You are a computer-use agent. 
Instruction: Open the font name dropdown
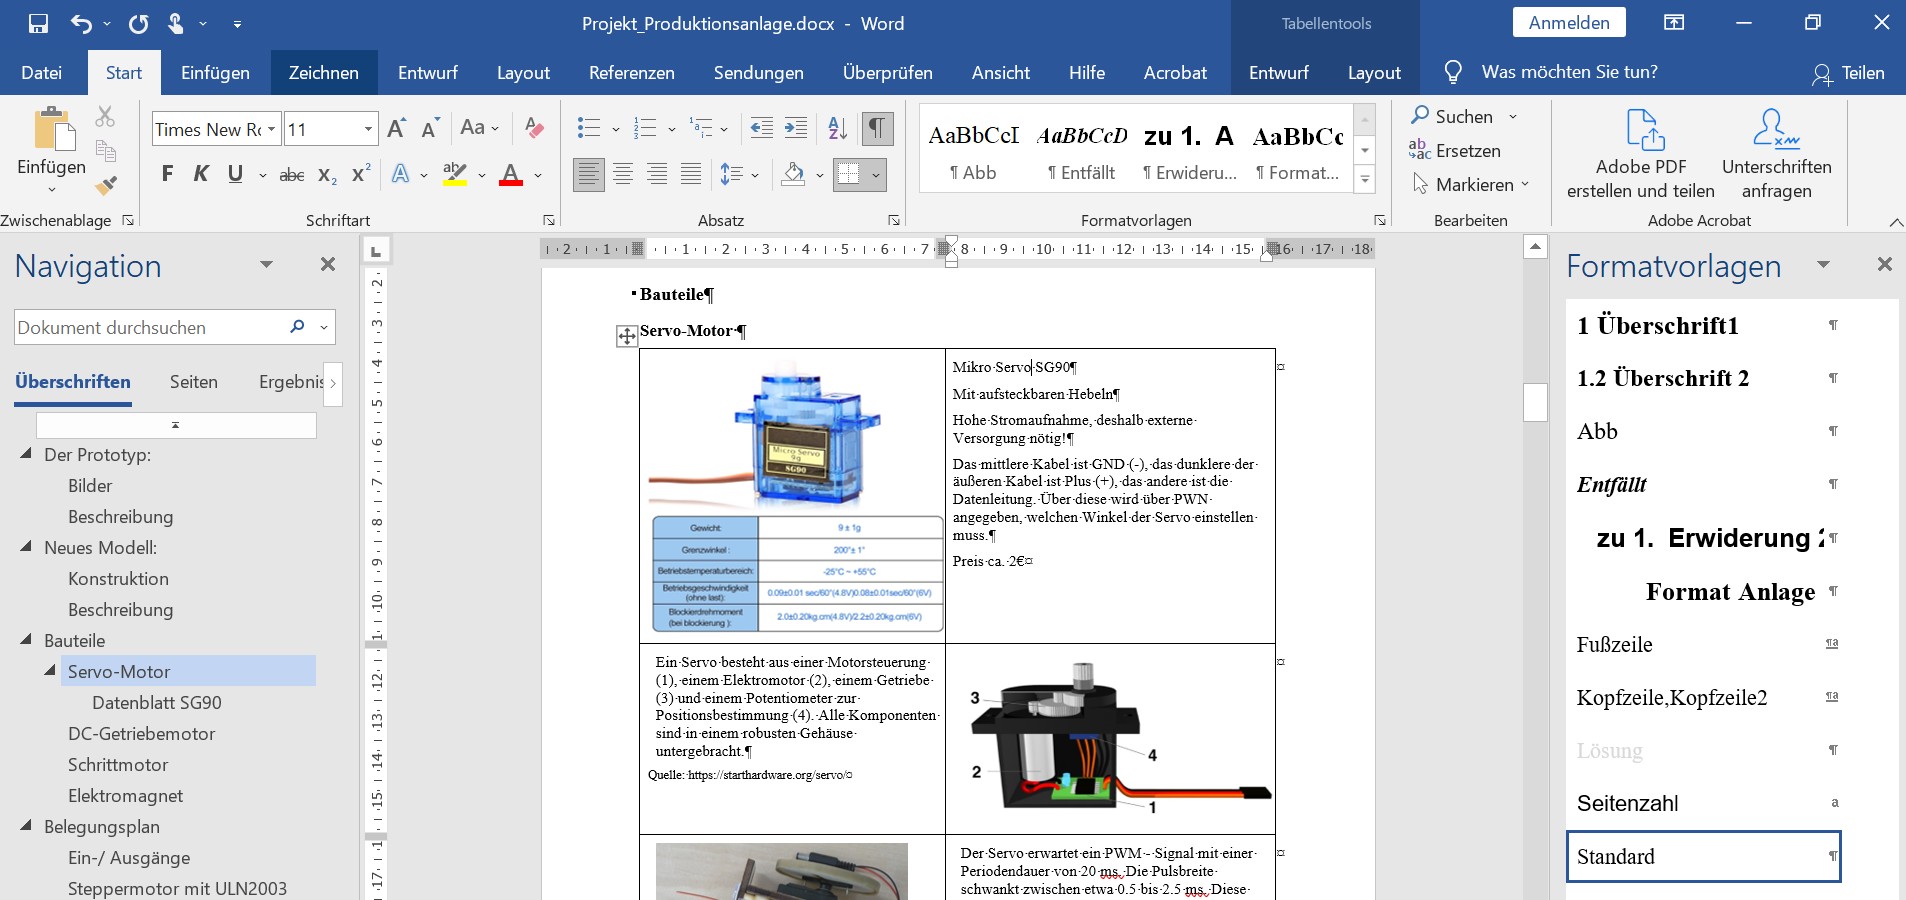point(271,129)
